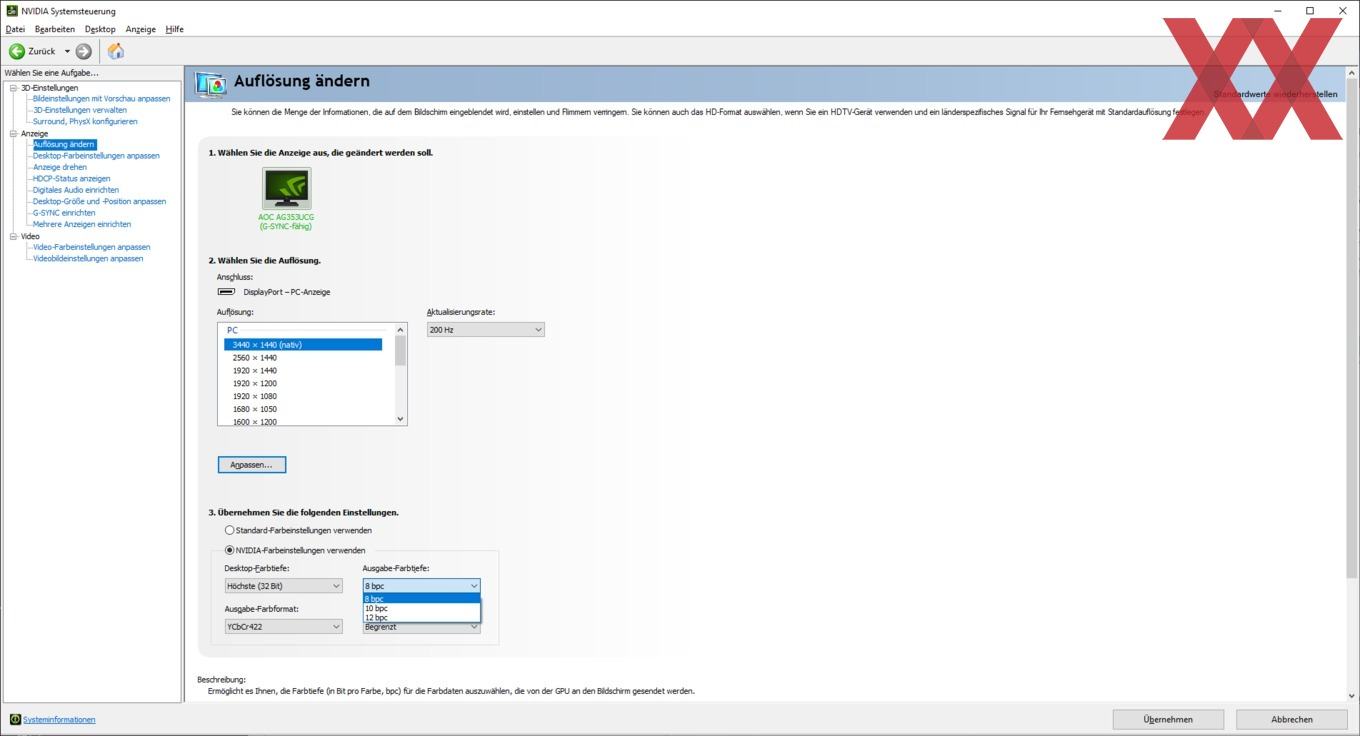Click resolution list scroll down arrow
Screen dimensions: 1360x736
pos(401,419)
